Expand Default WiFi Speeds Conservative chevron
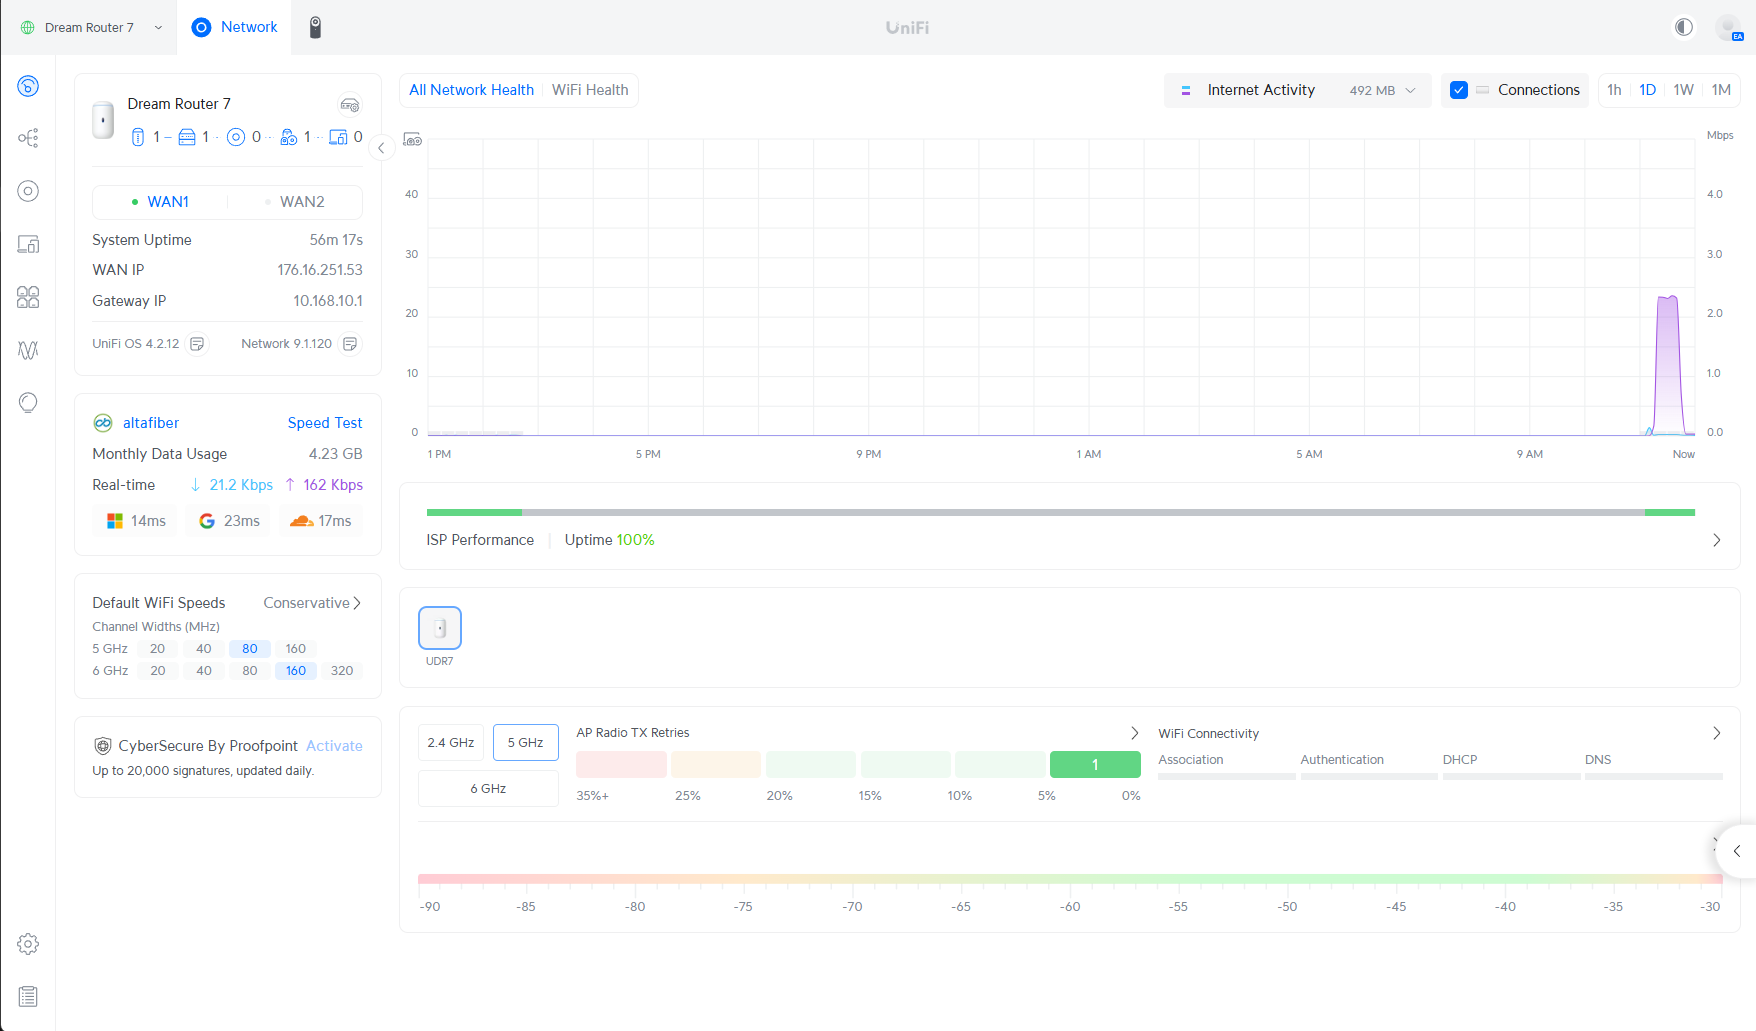Image resolution: width=1756 pixels, height=1031 pixels. click(356, 603)
